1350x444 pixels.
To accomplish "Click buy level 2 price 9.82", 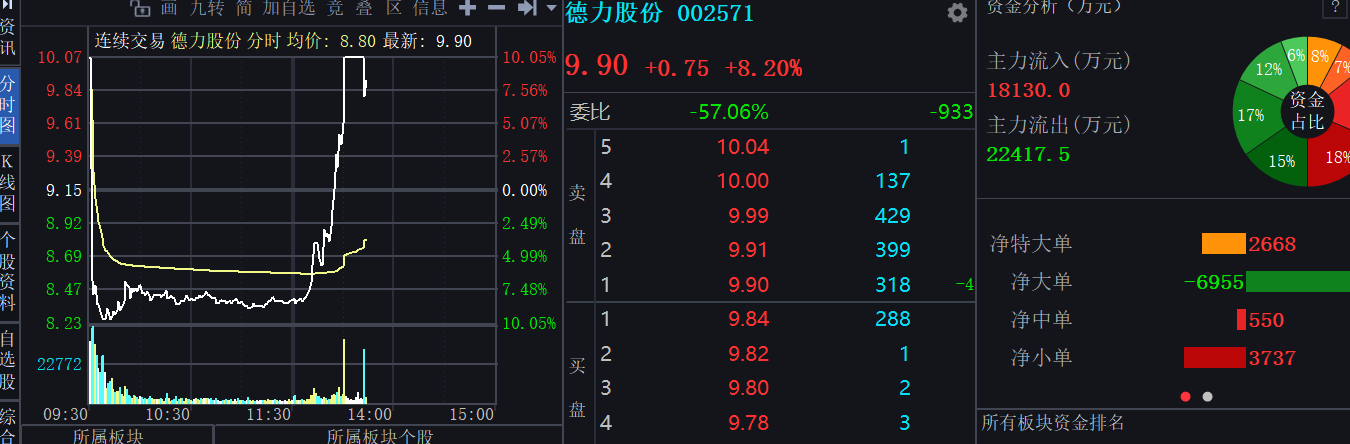I will [749, 354].
